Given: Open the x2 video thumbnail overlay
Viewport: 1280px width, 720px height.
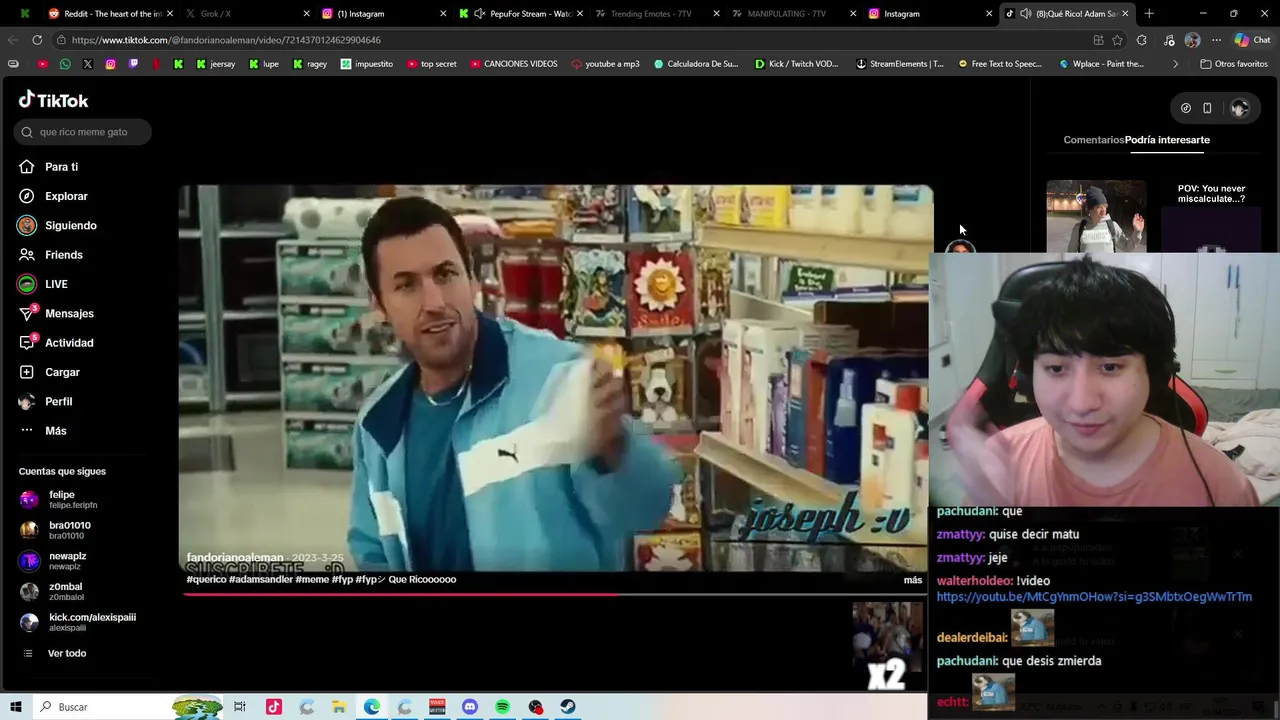Looking at the screenshot, I should (887, 646).
